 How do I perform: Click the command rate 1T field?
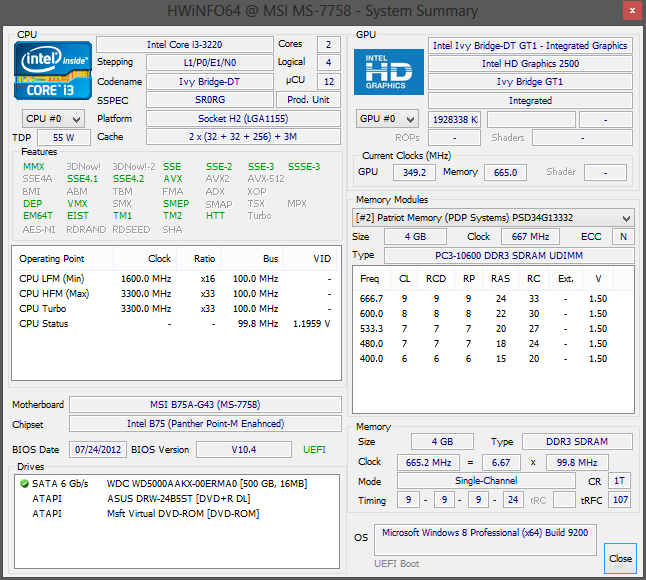[619, 481]
